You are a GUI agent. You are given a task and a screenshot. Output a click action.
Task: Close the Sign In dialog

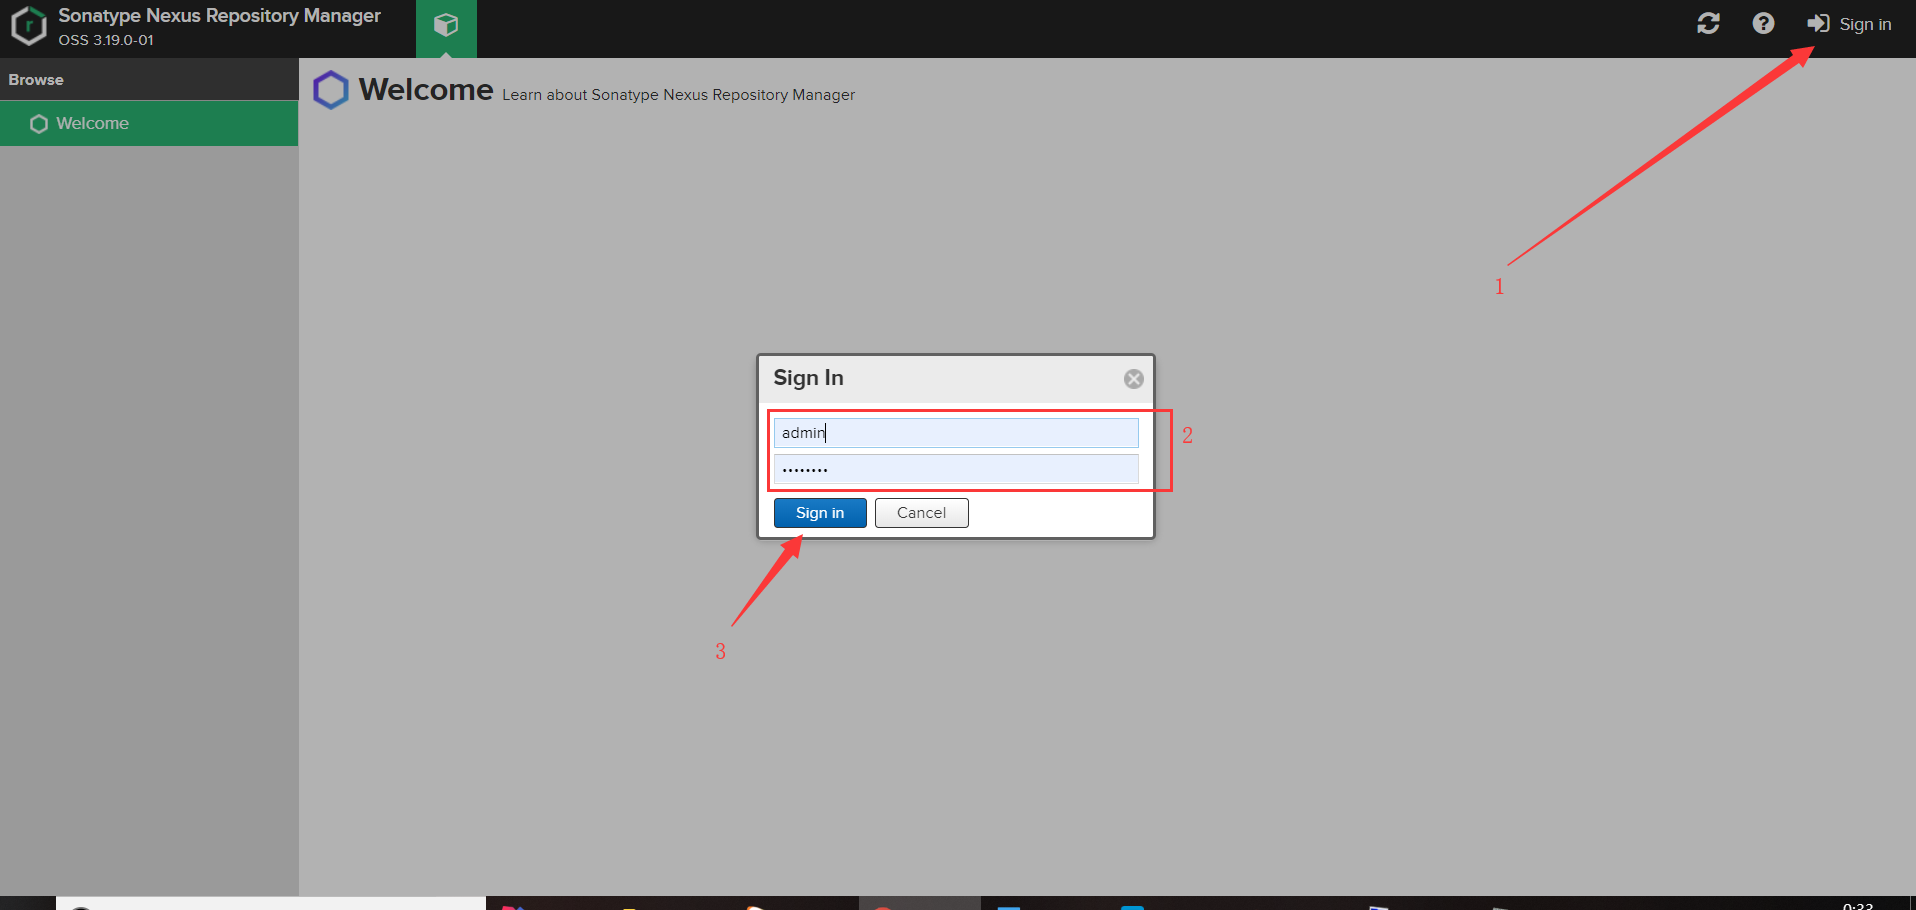pyautogui.click(x=1133, y=379)
